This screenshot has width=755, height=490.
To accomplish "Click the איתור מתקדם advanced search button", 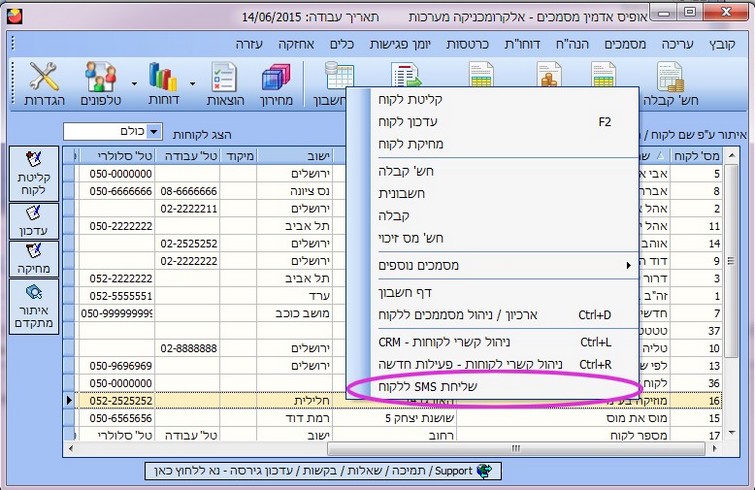I will 34,307.
